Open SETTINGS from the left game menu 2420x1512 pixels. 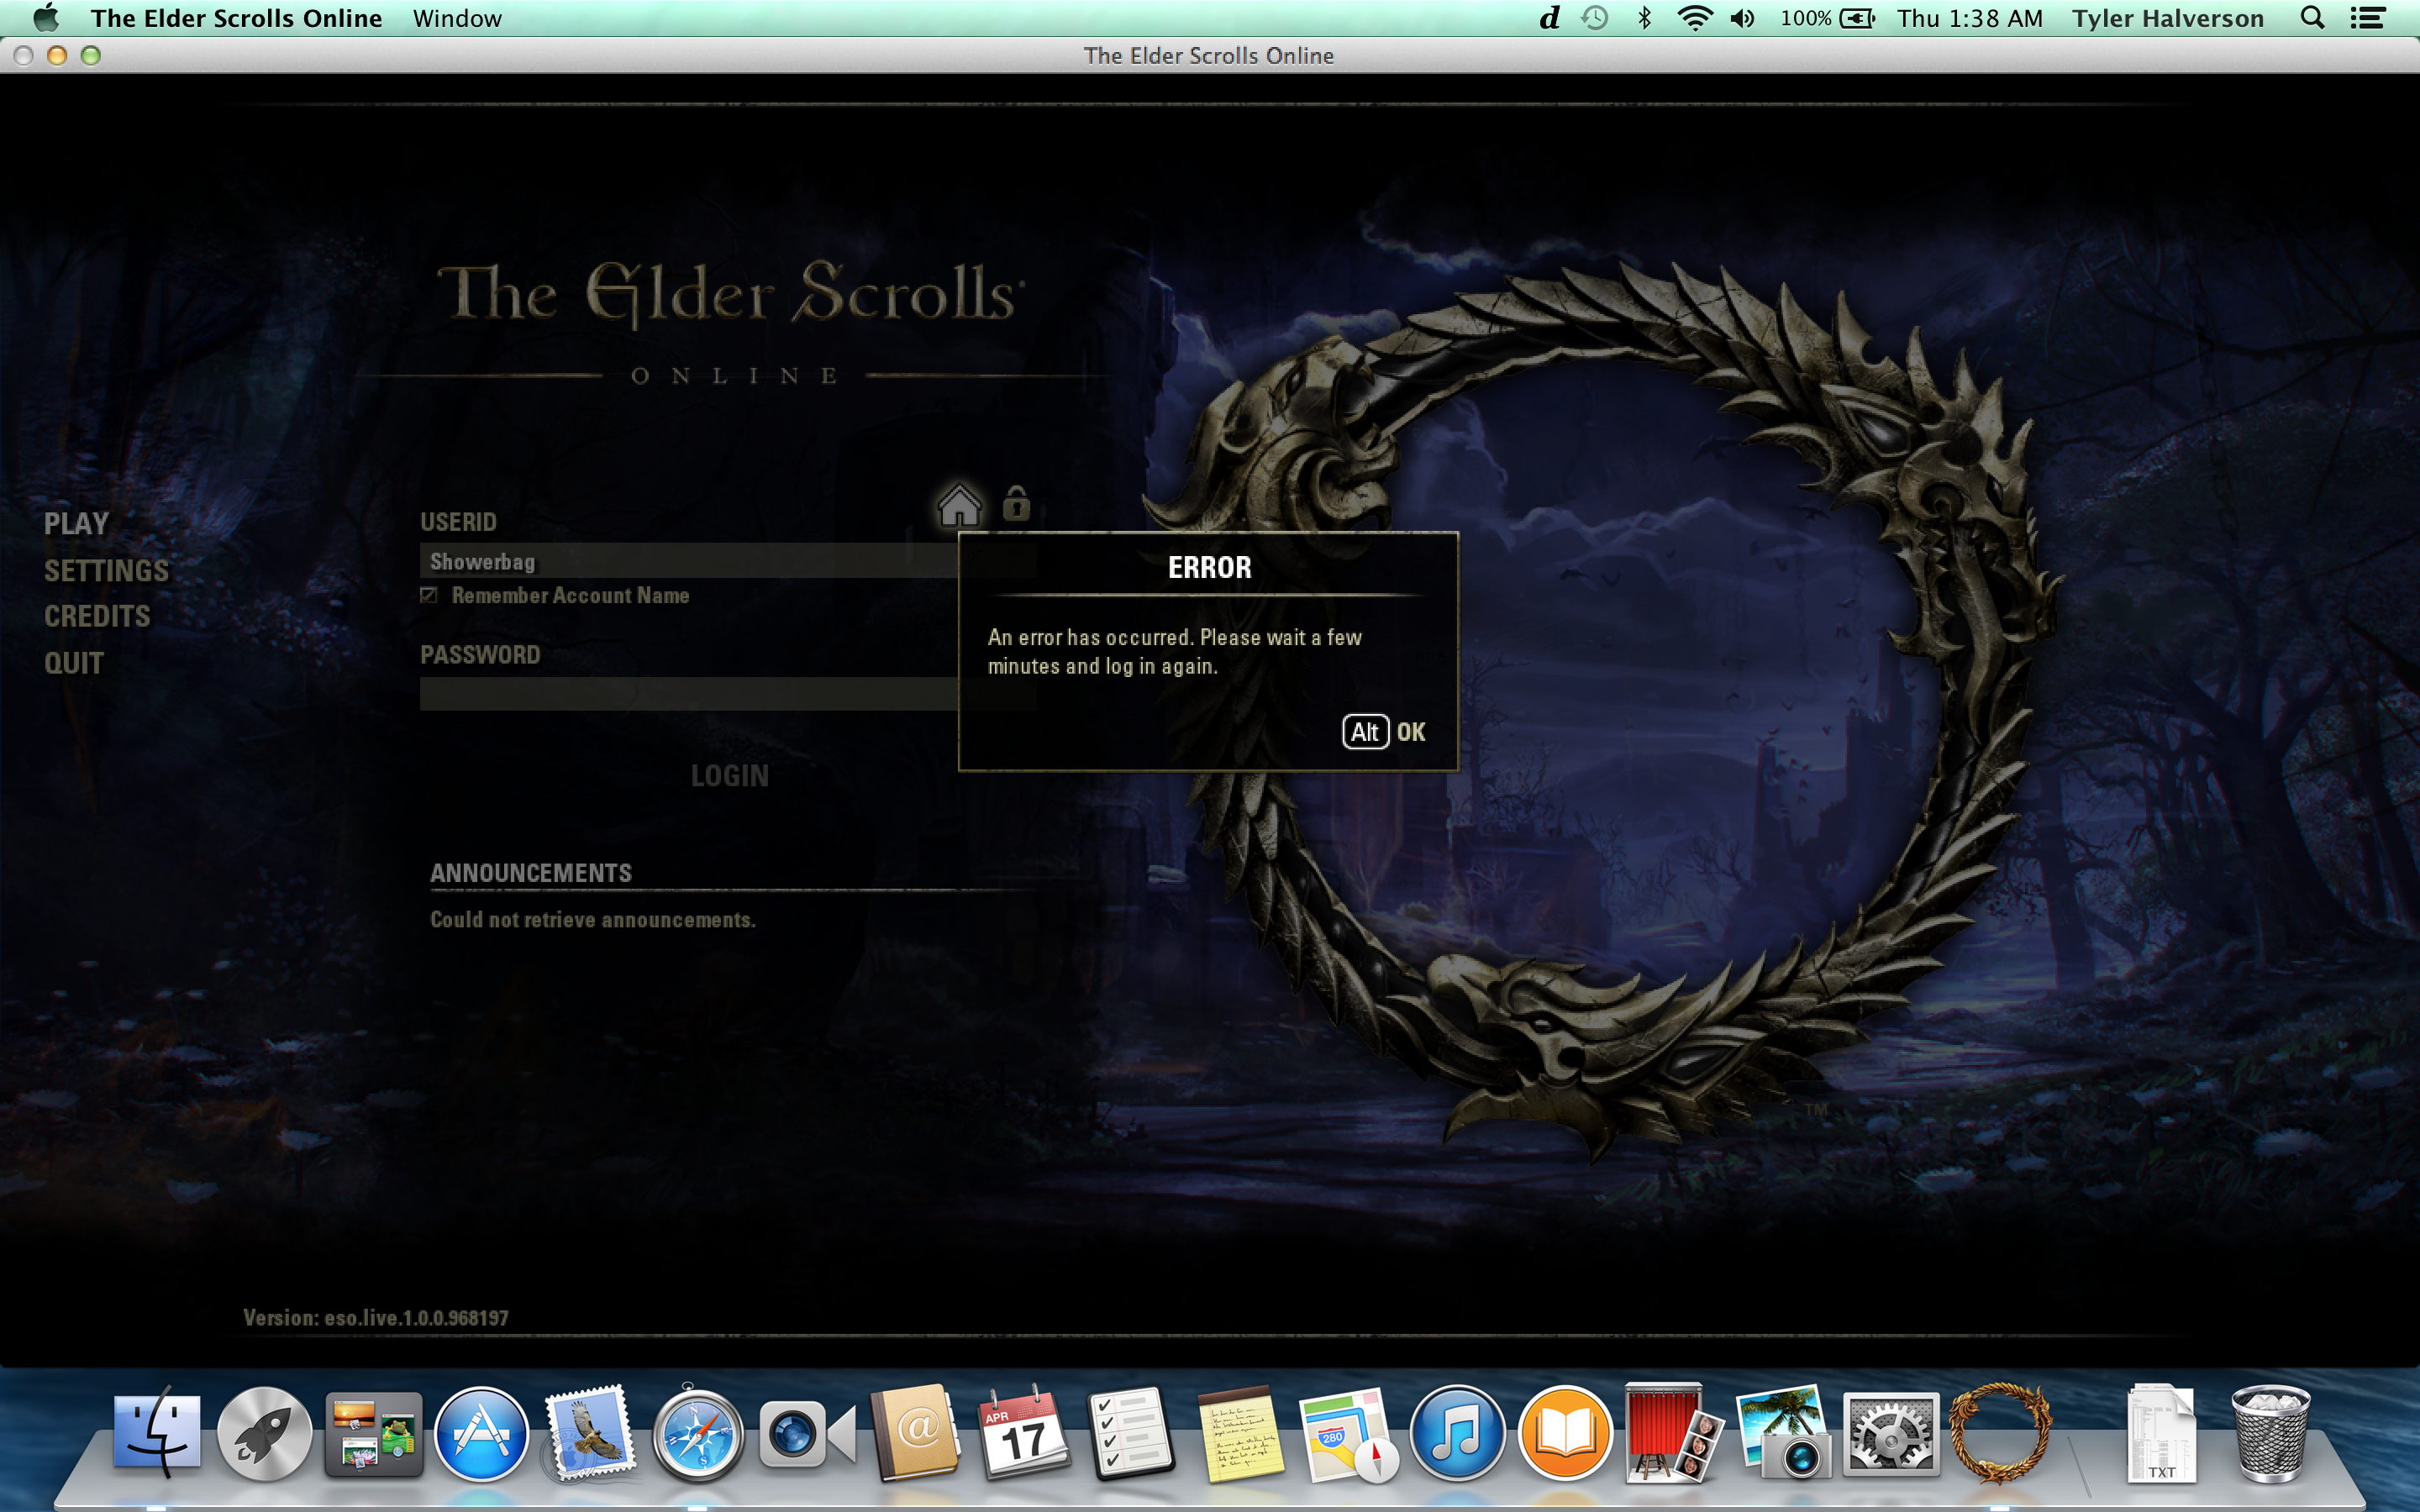[106, 571]
